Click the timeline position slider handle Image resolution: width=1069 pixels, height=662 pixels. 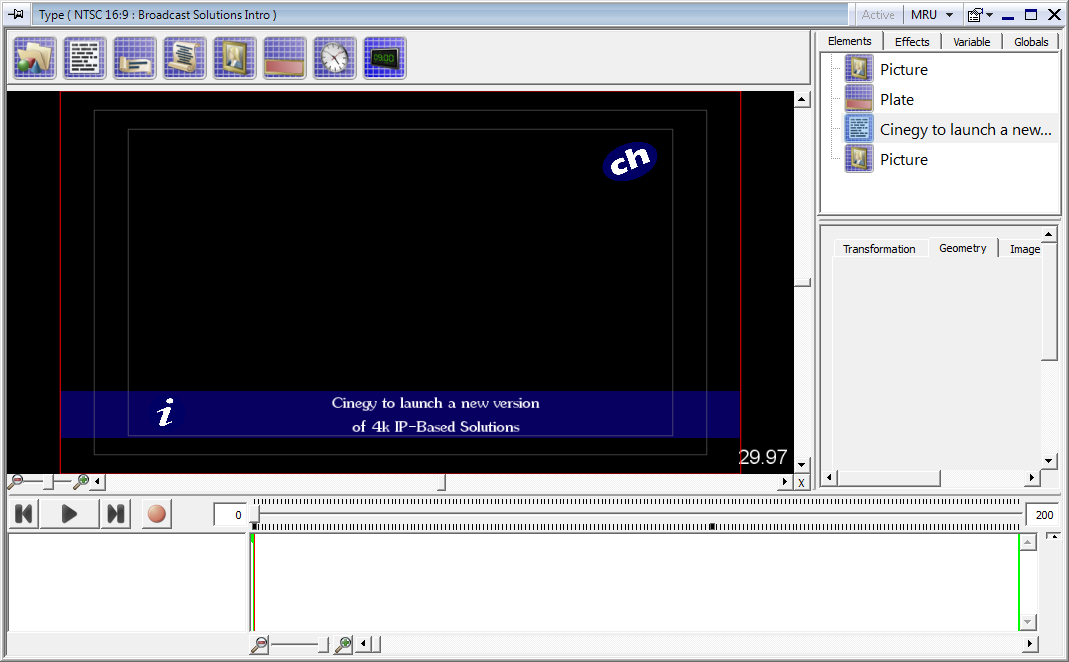click(x=254, y=513)
